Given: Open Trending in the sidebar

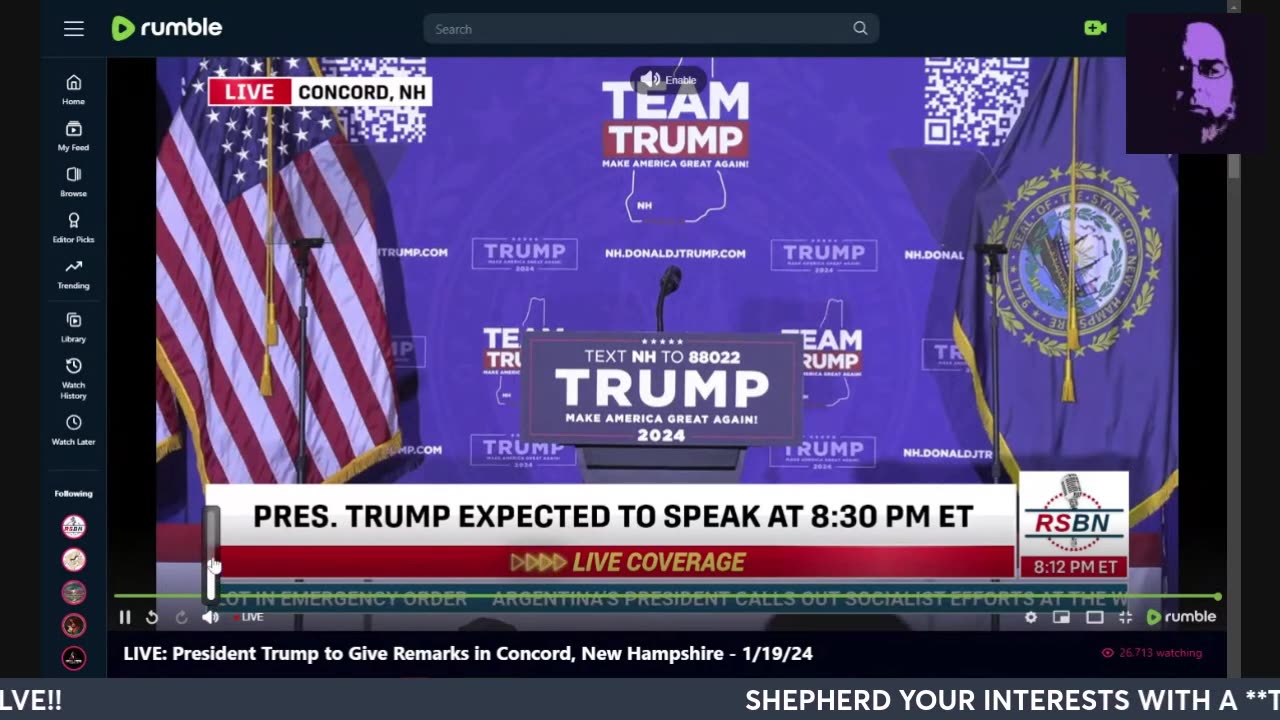Looking at the screenshot, I should (73, 273).
